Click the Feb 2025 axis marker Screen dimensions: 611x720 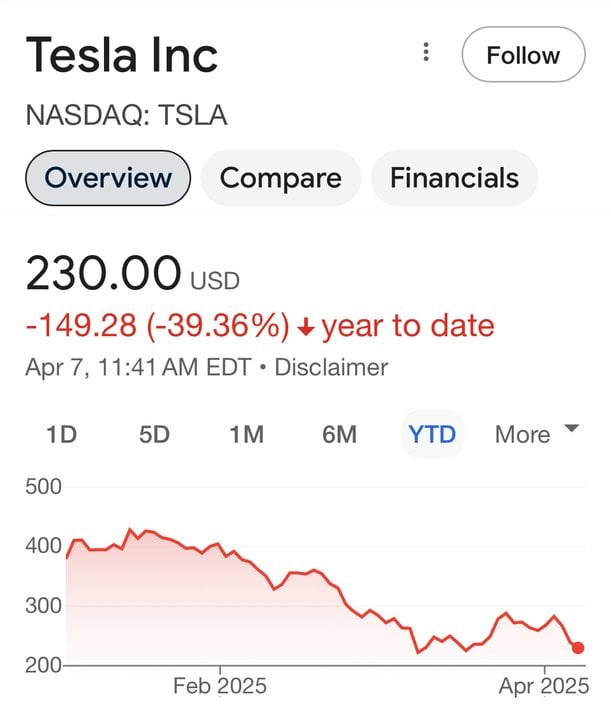tap(220, 686)
